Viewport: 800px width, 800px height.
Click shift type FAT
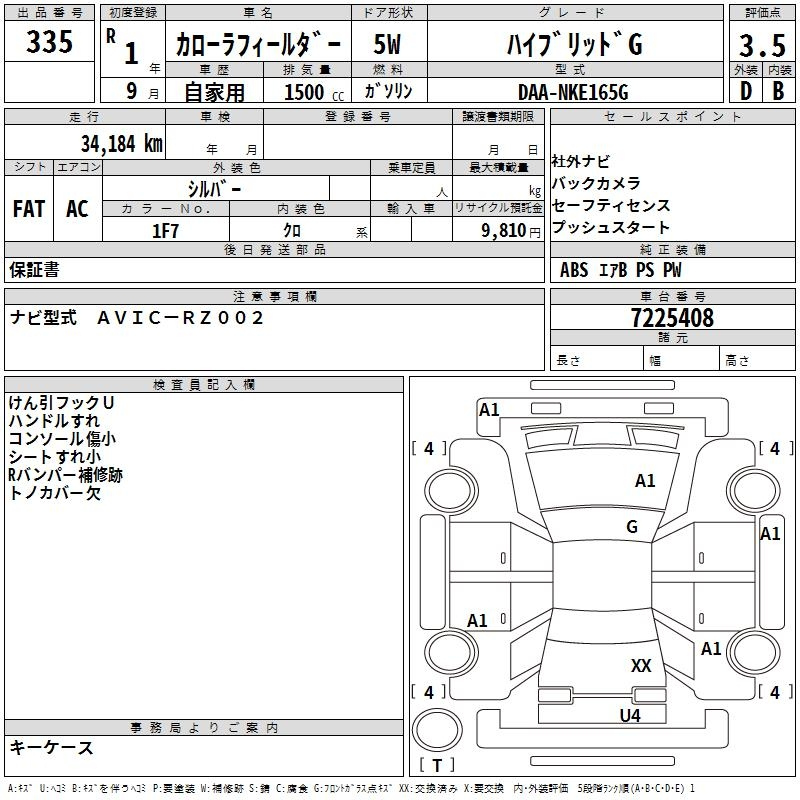pyautogui.click(x=29, y=209)
